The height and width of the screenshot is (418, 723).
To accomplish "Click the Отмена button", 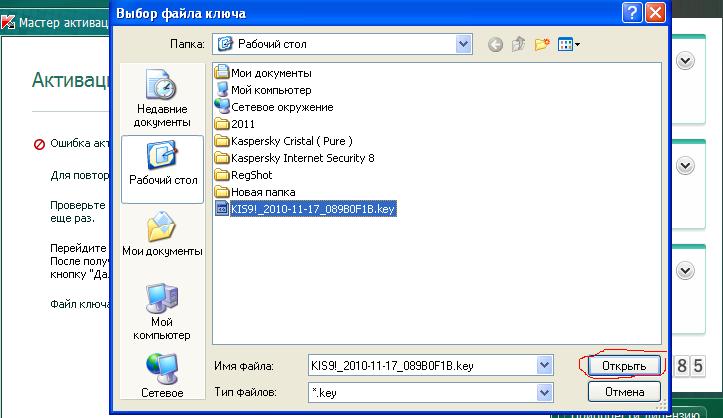I will pyautogui.click(x=624, y=392).
